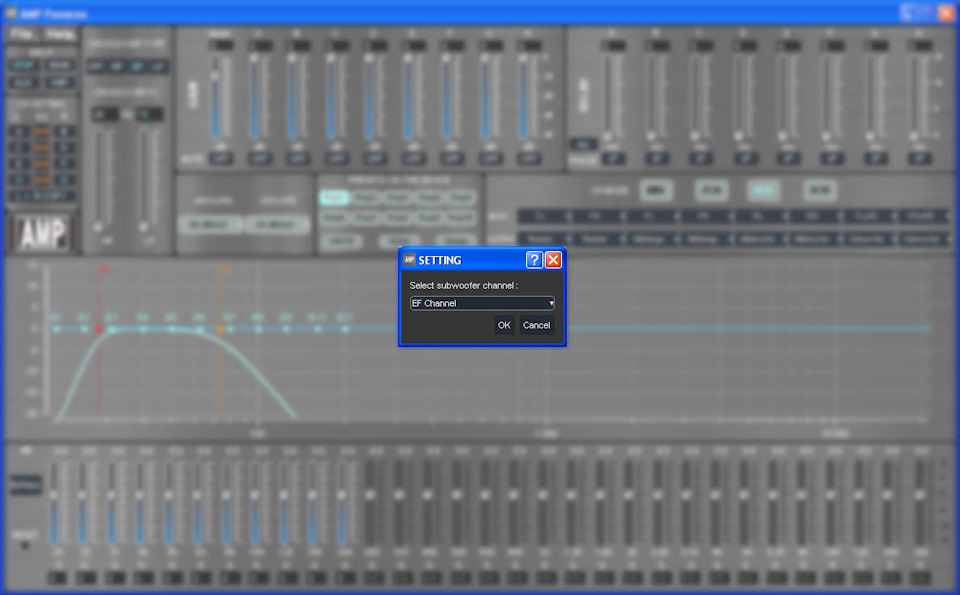Click the first EQ band slider at the bottom

coord(54,503)
